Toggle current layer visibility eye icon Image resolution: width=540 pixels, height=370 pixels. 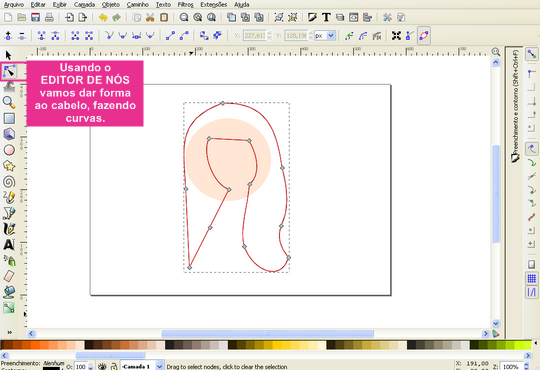102,367
